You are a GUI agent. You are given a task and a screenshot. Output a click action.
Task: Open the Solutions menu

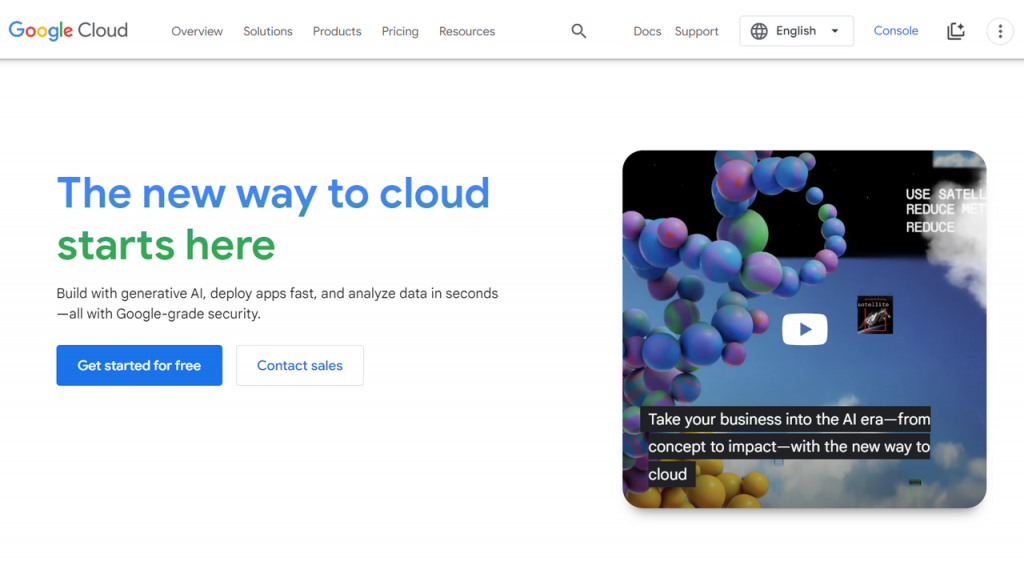pos(268,31)
